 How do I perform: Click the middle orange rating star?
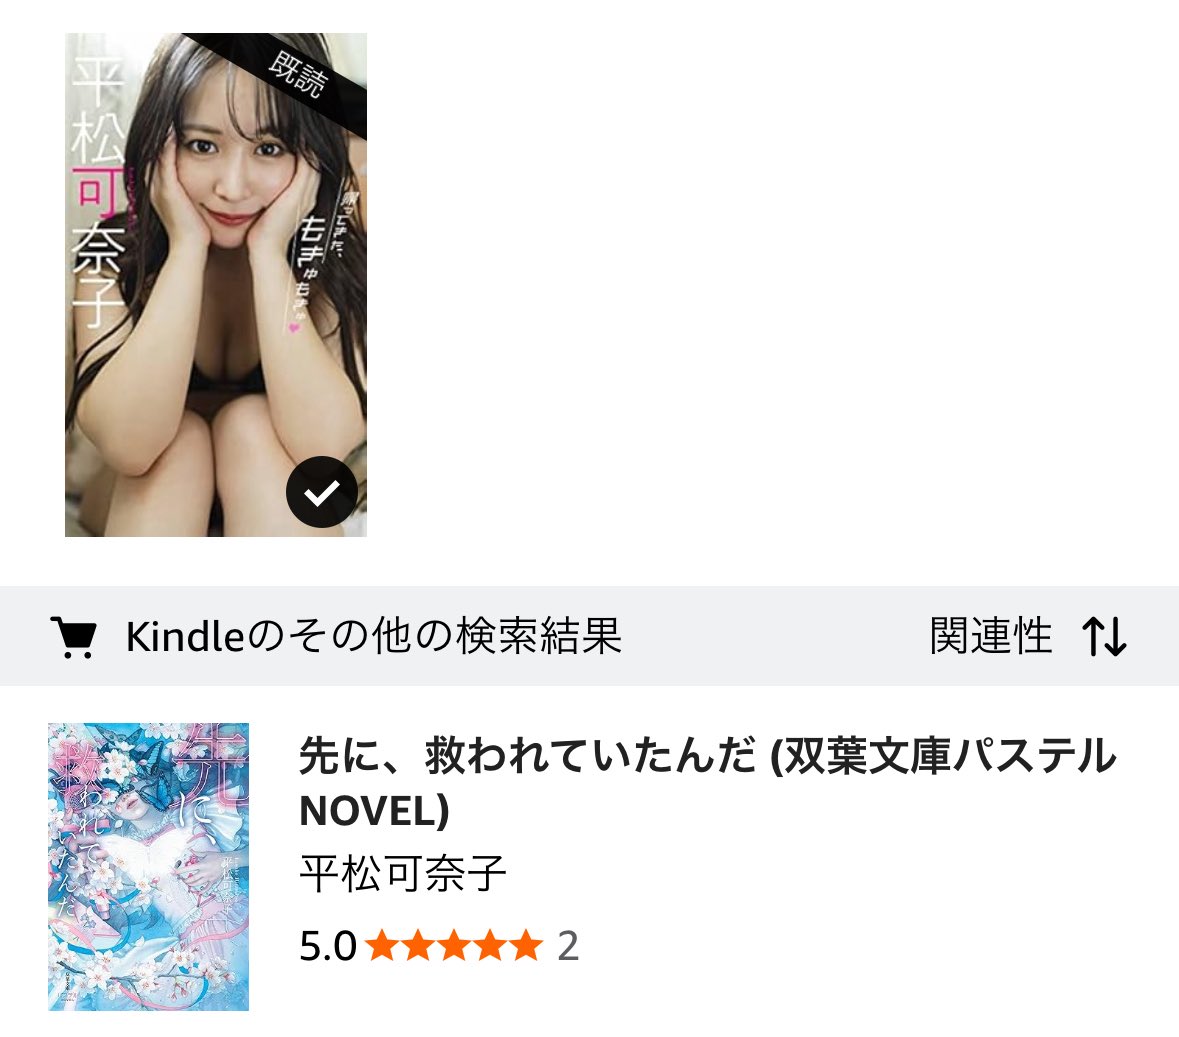[454, 945]
